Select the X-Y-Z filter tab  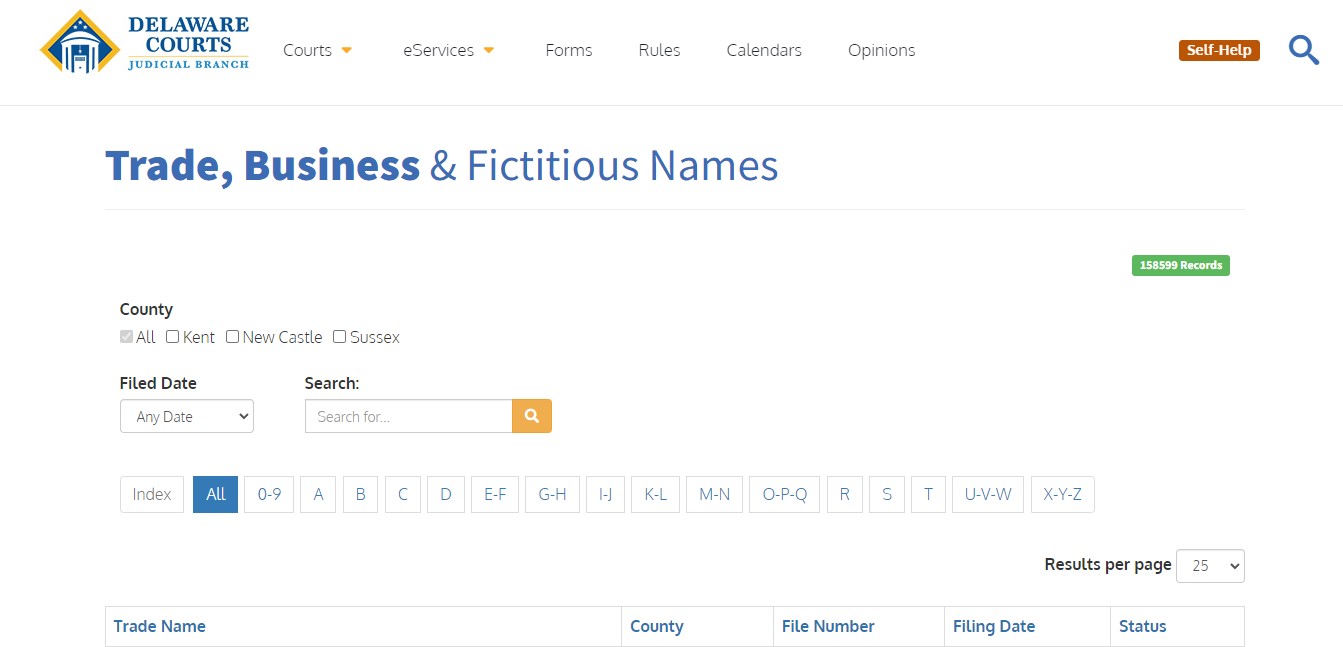point(1062,493)
